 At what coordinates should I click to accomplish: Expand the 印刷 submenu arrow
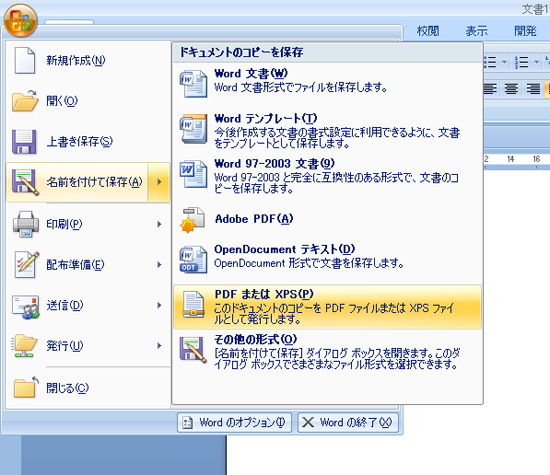click(159, 224)
